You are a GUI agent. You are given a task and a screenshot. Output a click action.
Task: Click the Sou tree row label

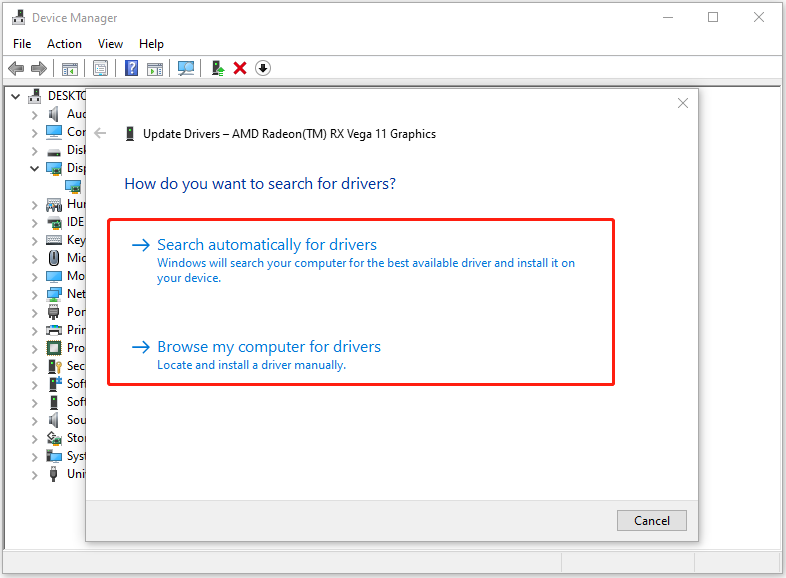pos(76,420)
